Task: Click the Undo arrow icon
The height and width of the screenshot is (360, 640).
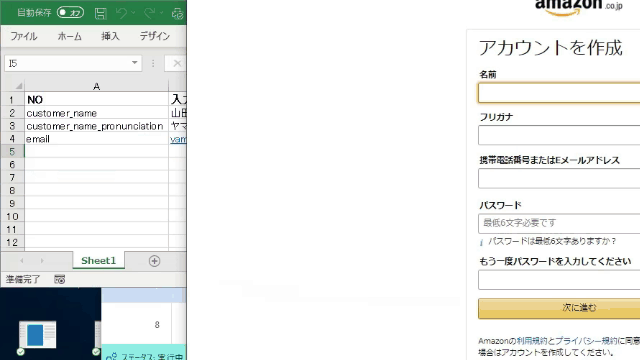Action: [121, 13]
